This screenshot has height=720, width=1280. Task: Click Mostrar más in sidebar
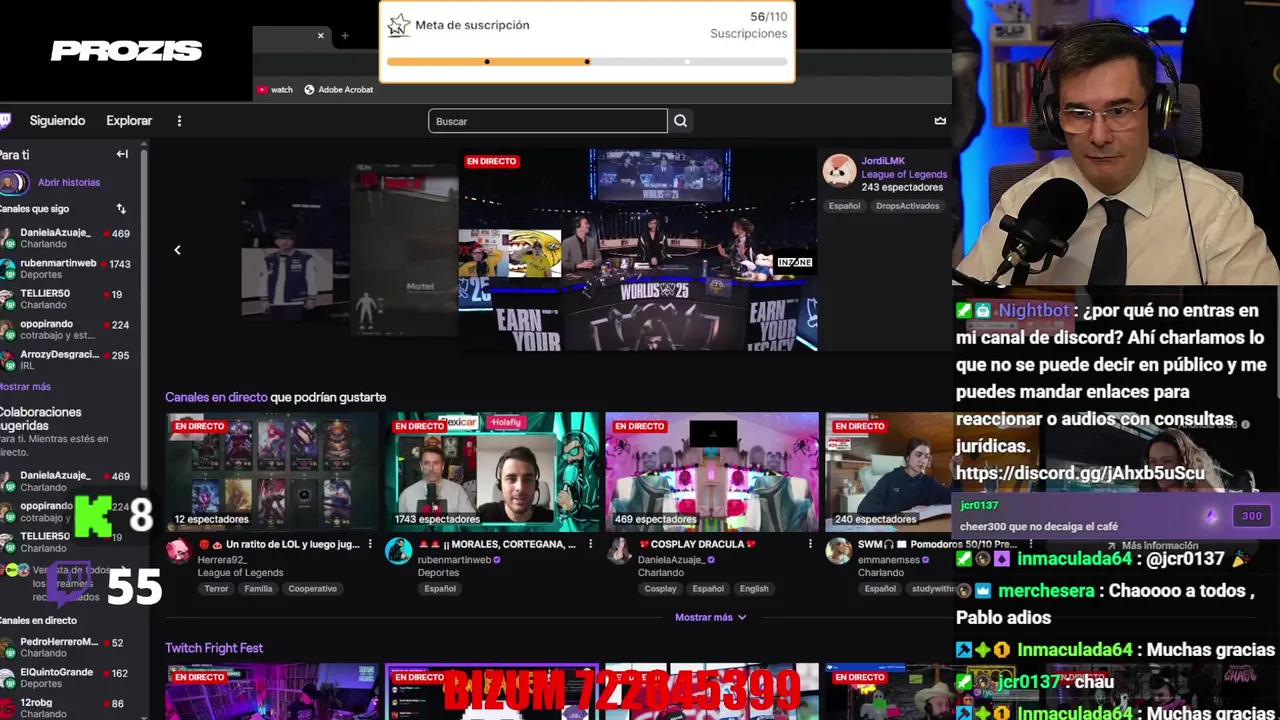click(x=25, y=387)
